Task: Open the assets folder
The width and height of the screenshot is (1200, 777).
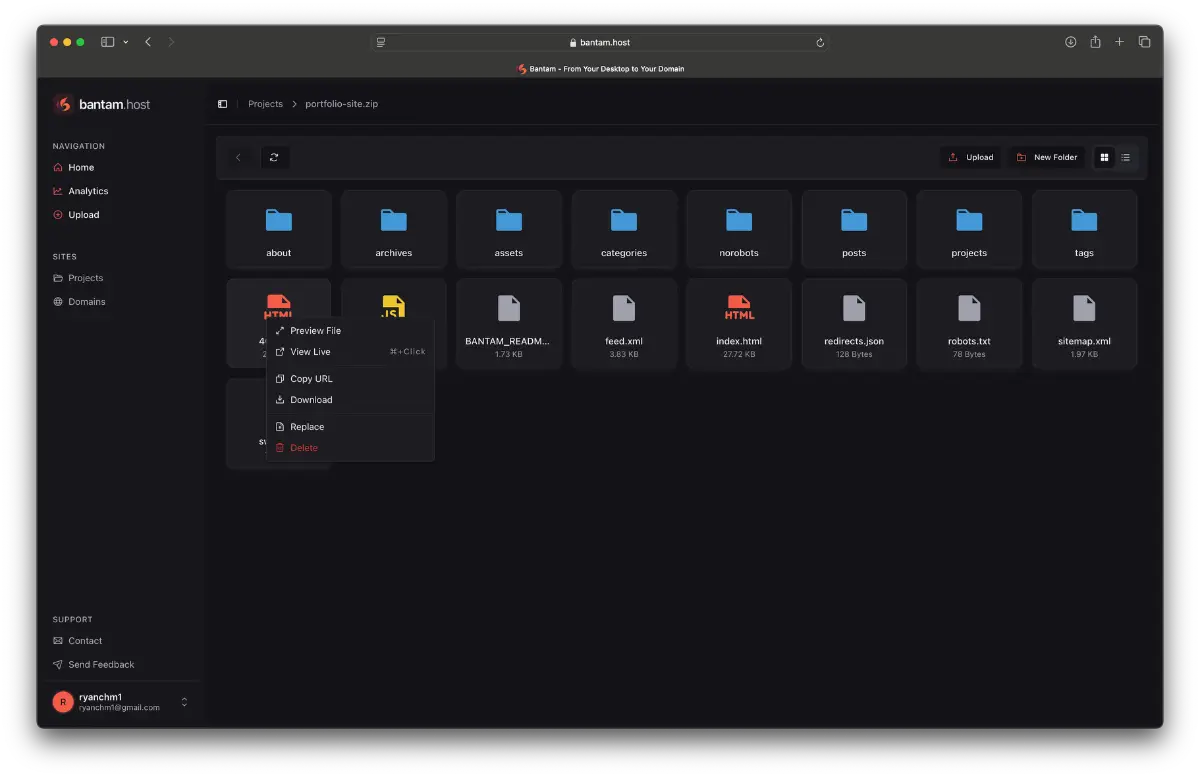Action: [509, 230]
